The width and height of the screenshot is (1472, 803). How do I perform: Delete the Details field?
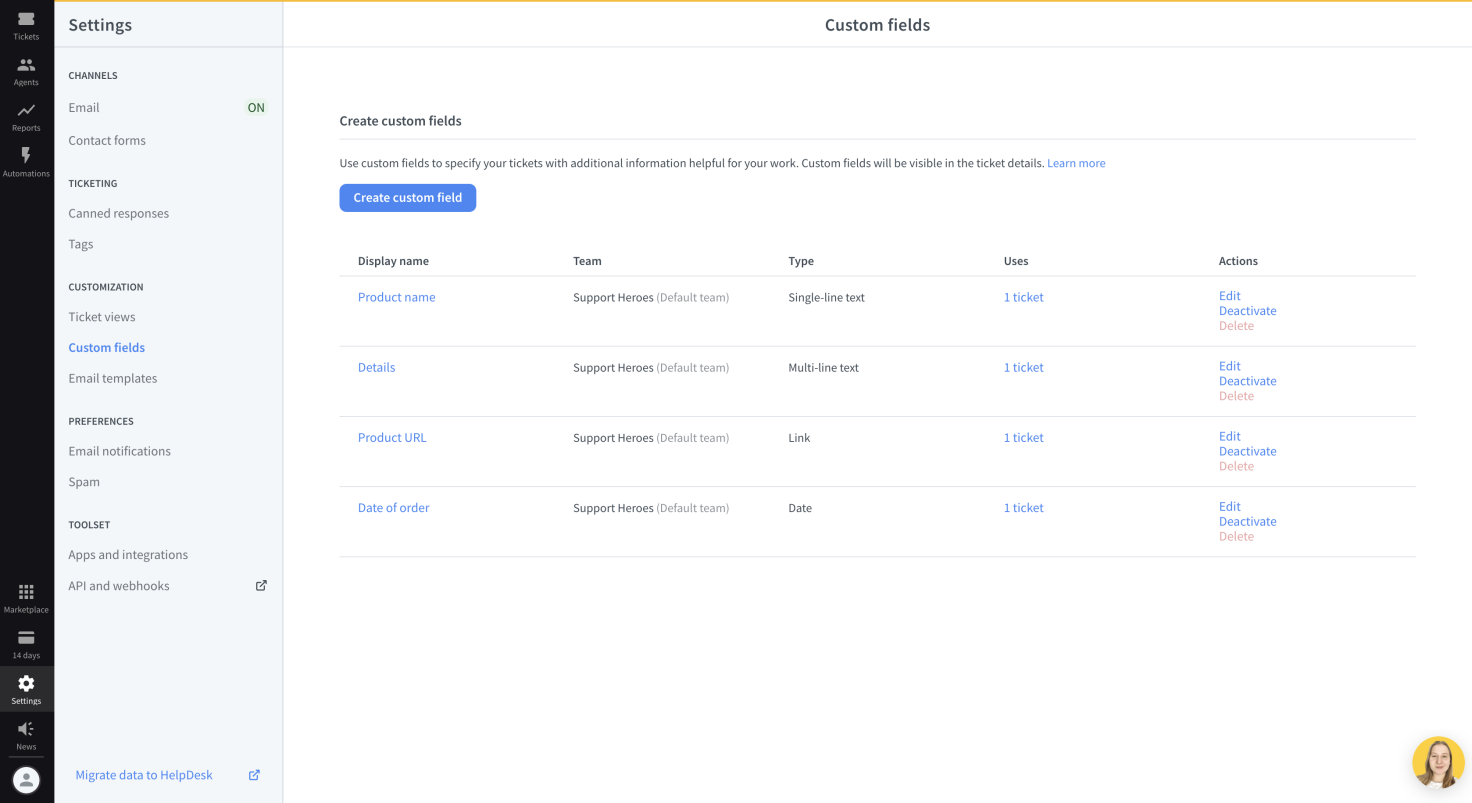pyautogui.click(x=1236, y=396)
